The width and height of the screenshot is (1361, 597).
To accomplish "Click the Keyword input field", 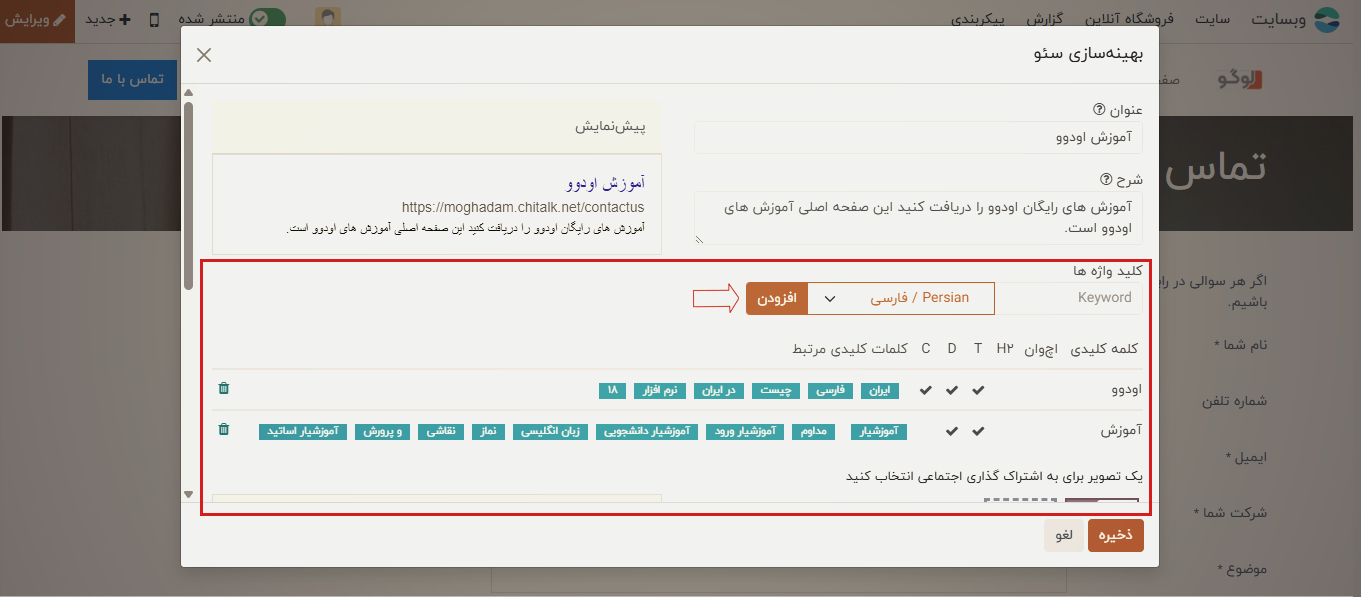I will (x=1069, y=298).
